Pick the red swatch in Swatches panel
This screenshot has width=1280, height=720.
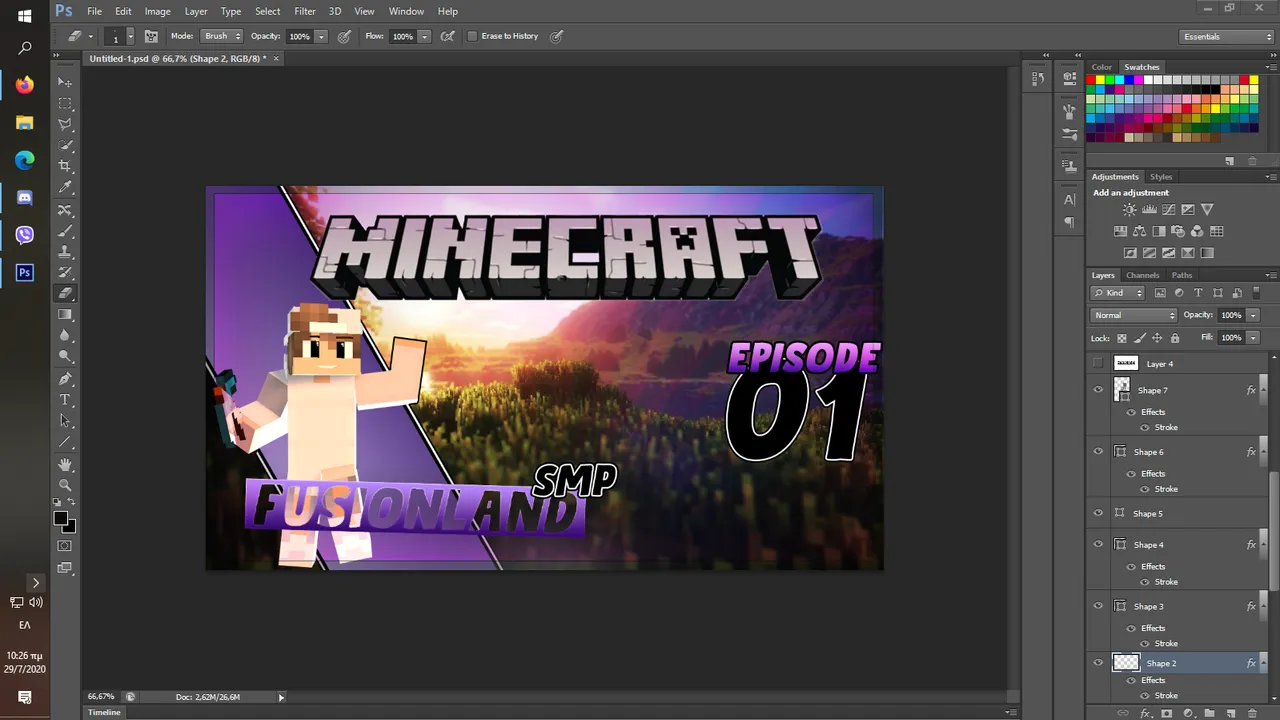click(x=1092, y=80)
